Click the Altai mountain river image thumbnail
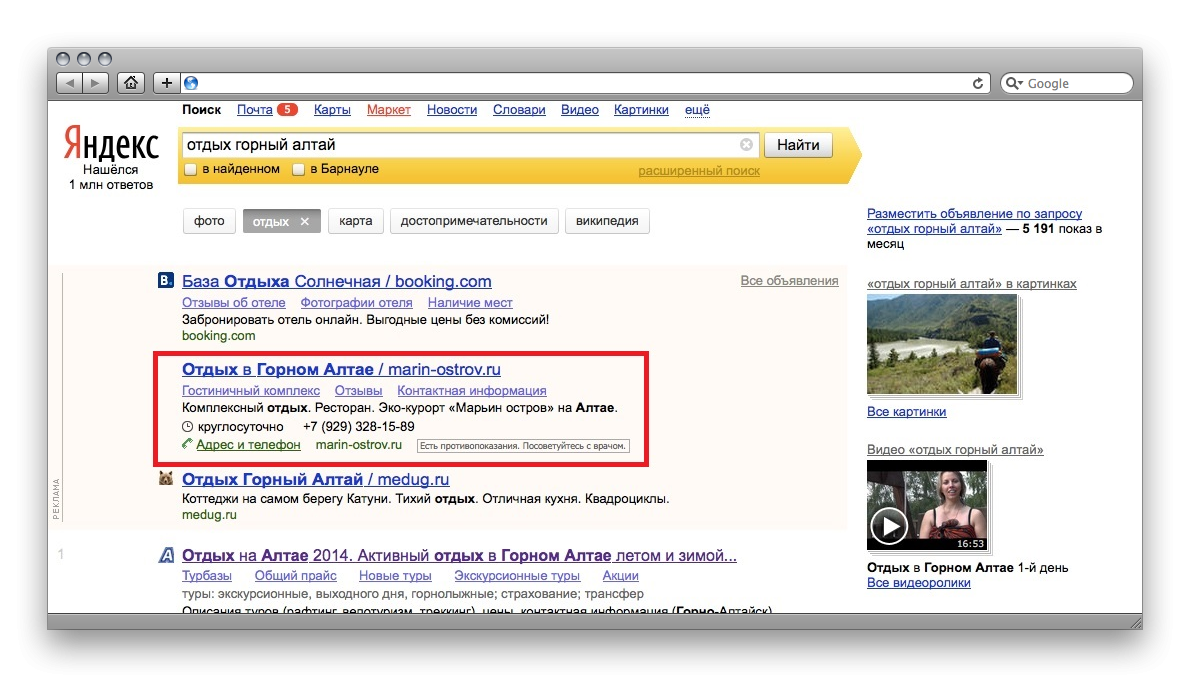The image size is (1190, 677). (942, 344)
